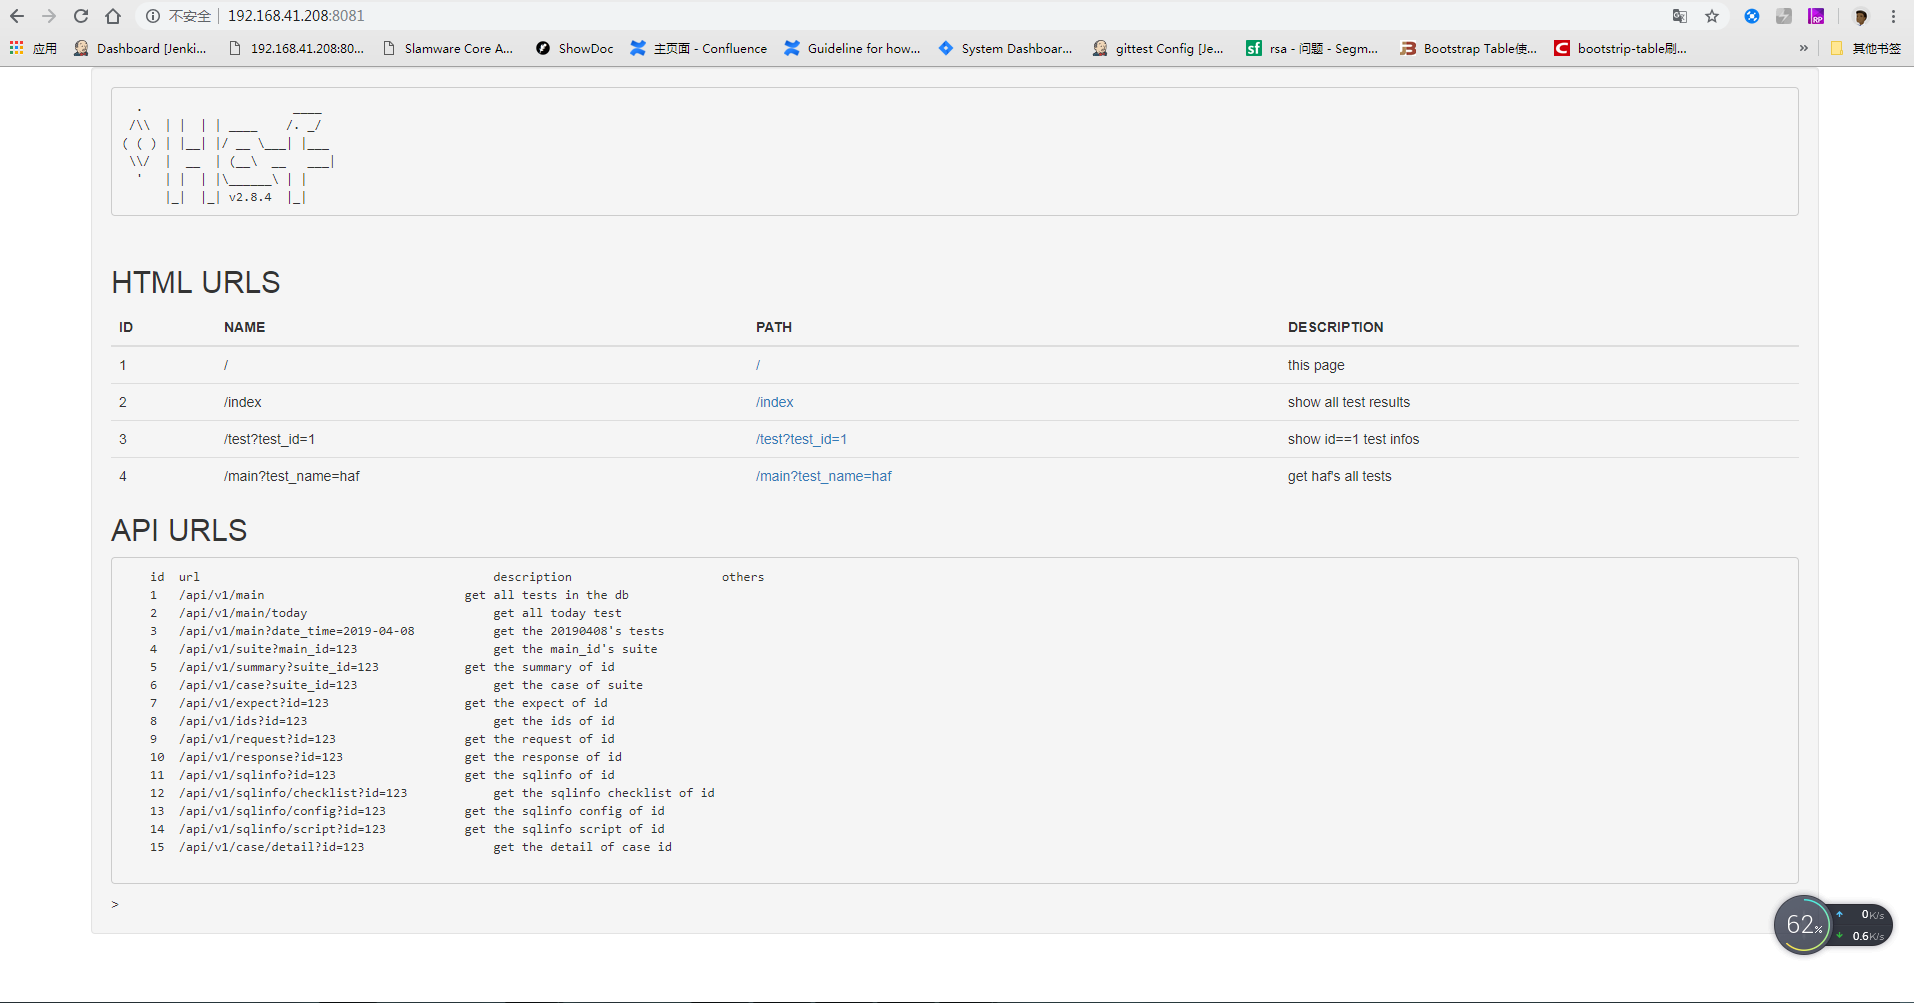
Task: Open the bootstrip-table bookmark
Action: point(1620,48)
